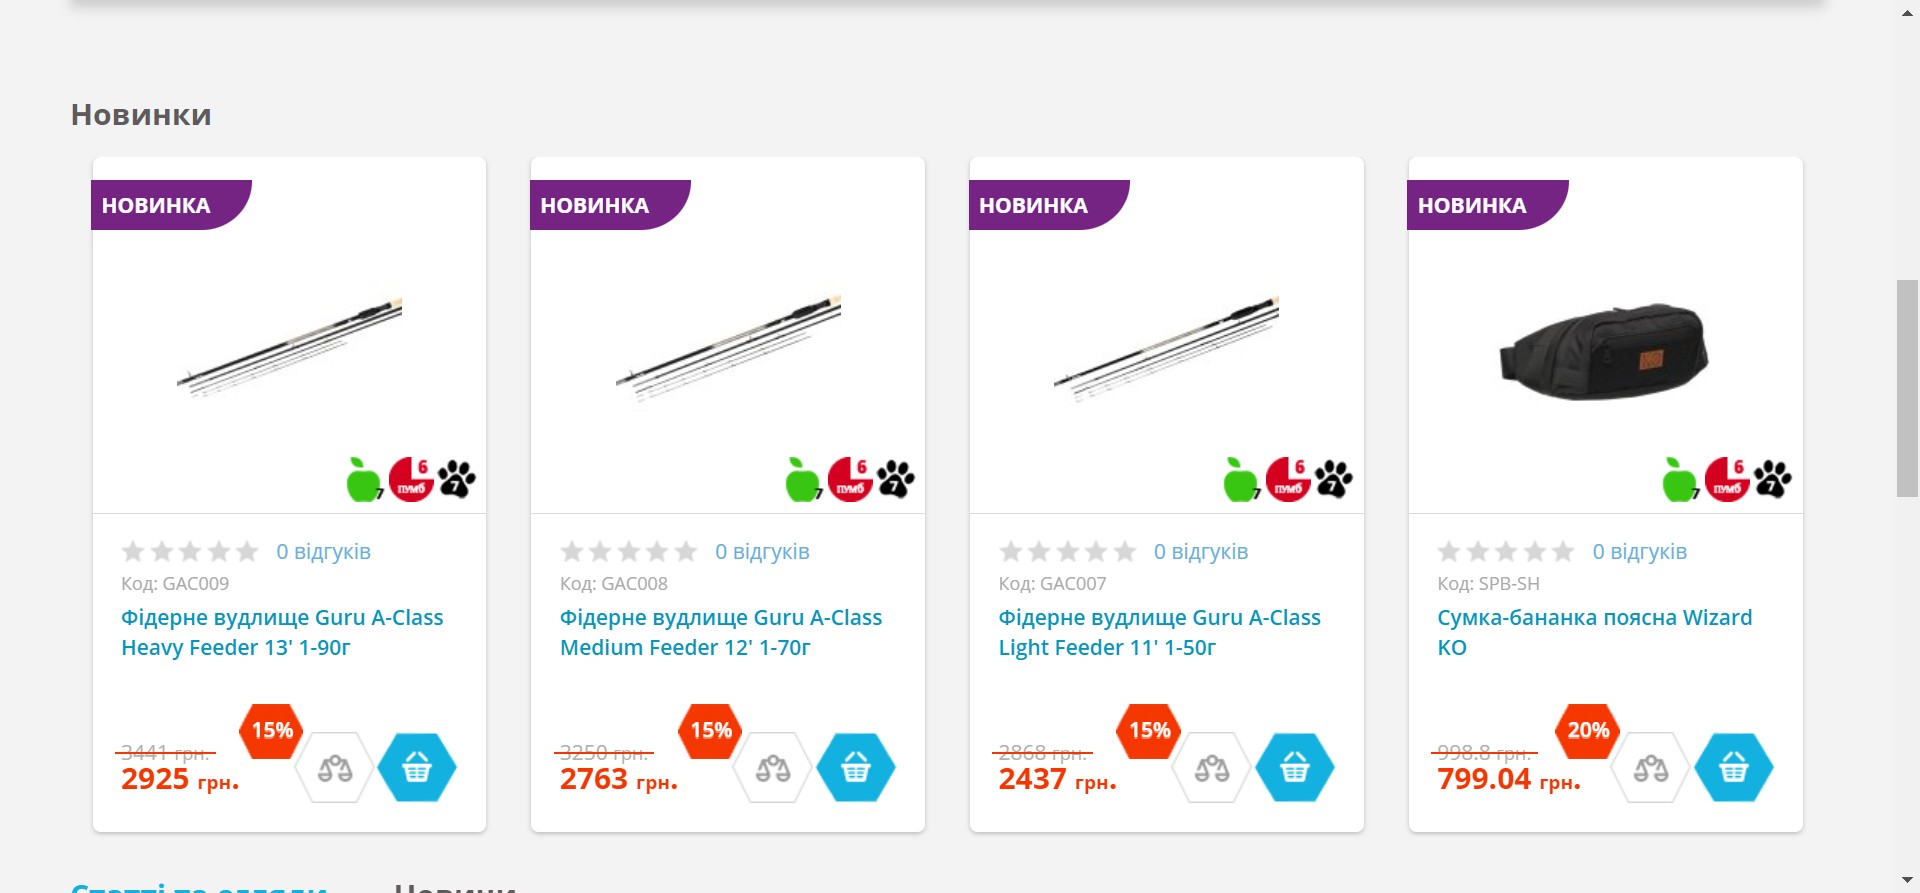
Task: Open Сумка-бананка поясна Wizard KO link
Action: (1595, 632)
